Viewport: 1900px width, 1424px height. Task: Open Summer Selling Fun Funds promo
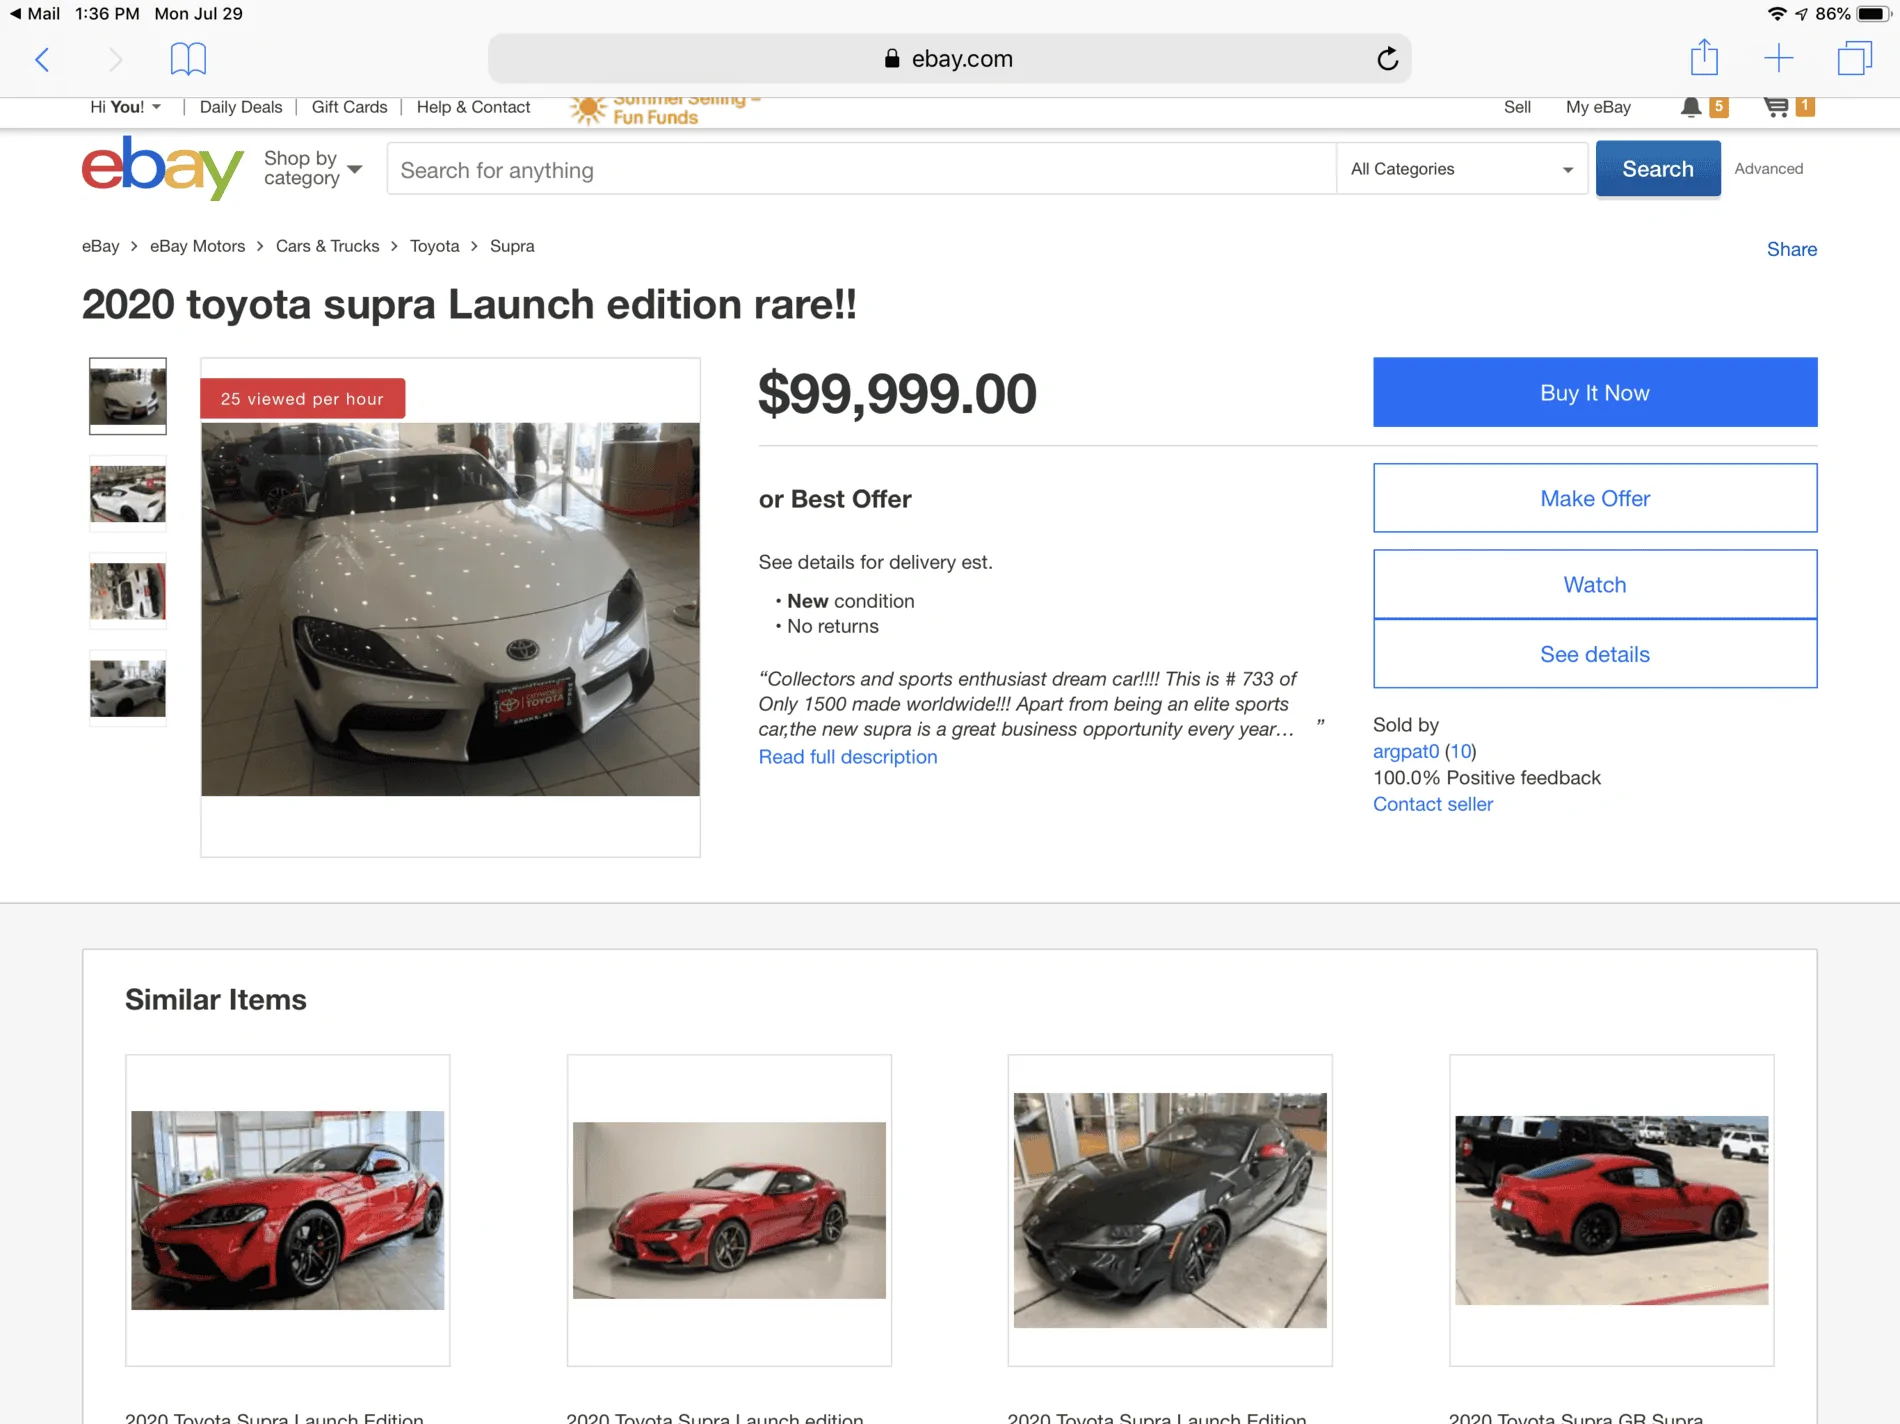664,109
